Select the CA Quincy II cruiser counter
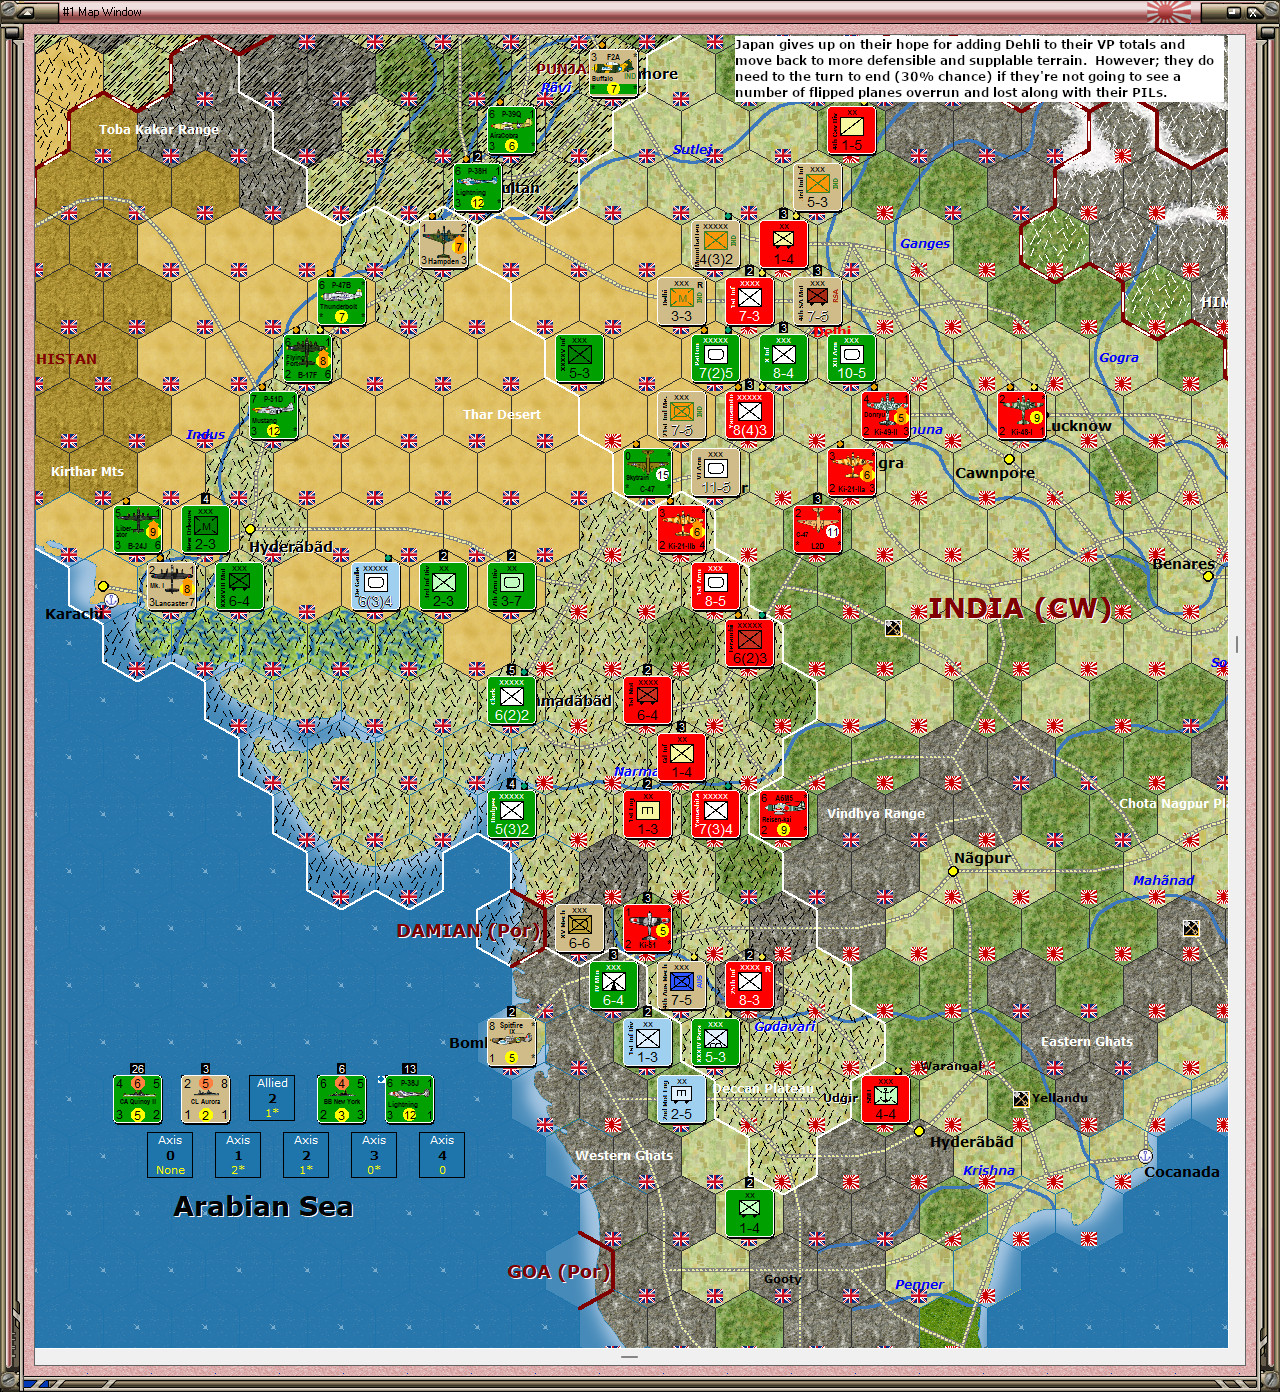Image resolution: width=1280 pixels, height=1392 pixels. click(x=138, y=1099)
